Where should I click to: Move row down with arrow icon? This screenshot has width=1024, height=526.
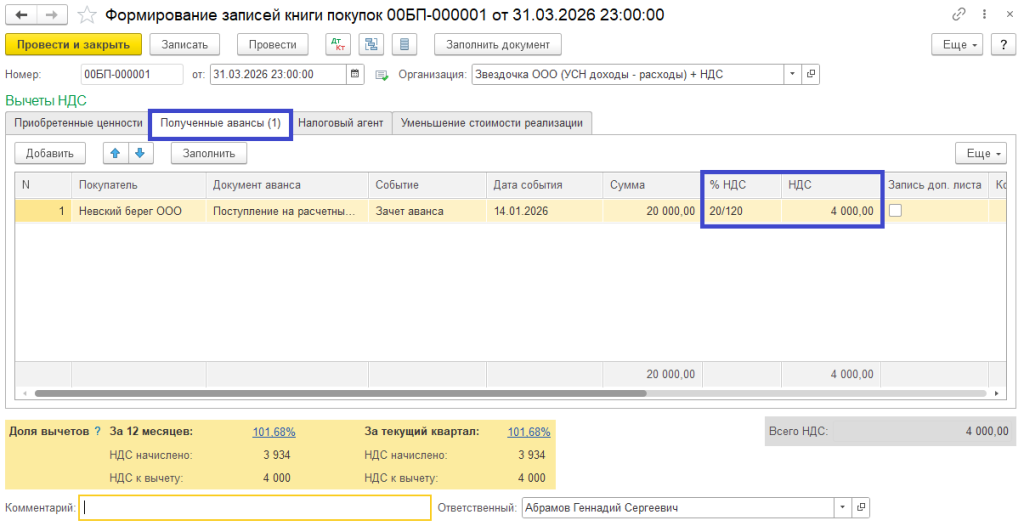[x=139, y=153]
